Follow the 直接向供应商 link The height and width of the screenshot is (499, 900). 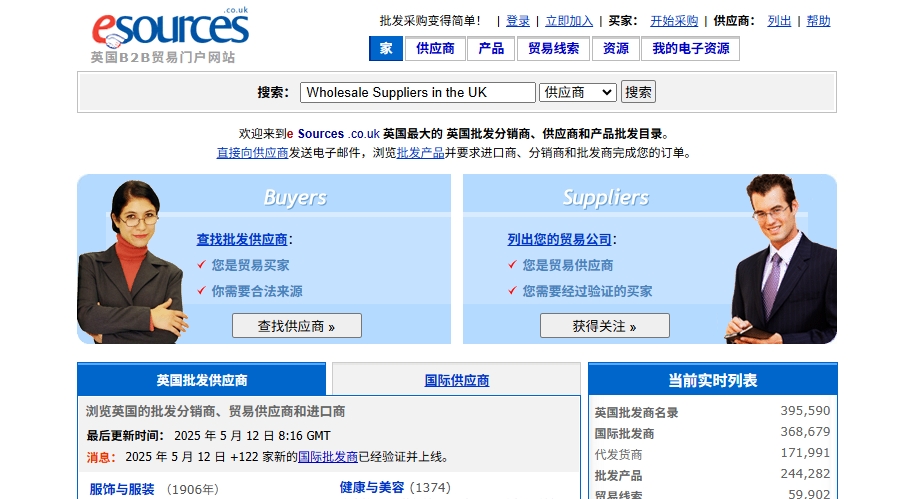pos(252,153)
